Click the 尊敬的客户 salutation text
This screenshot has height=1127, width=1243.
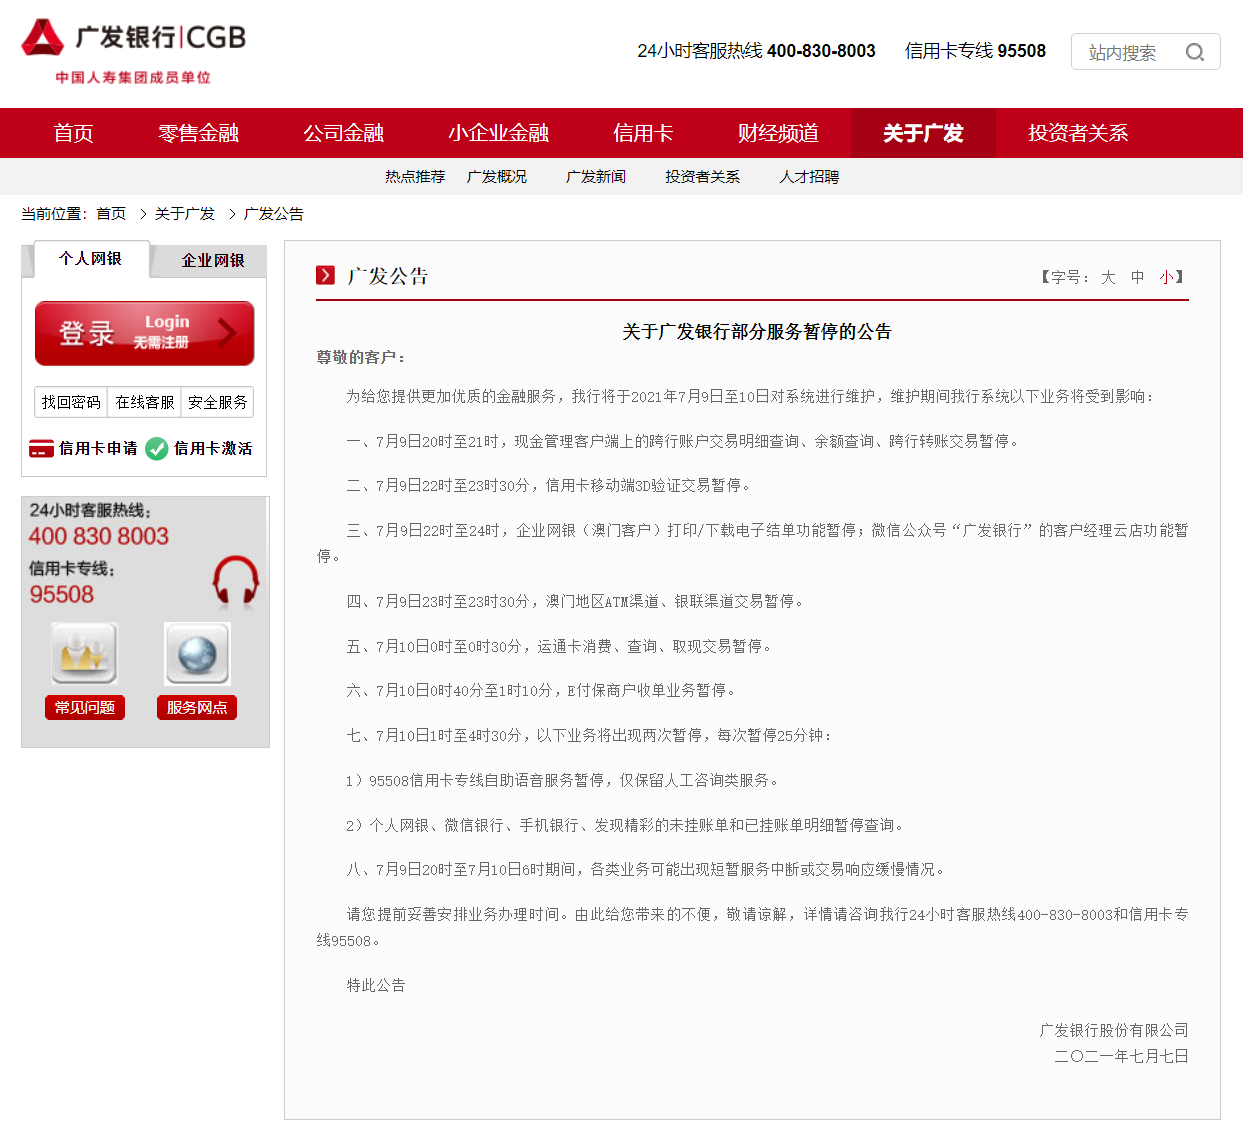tap(361, 357)
